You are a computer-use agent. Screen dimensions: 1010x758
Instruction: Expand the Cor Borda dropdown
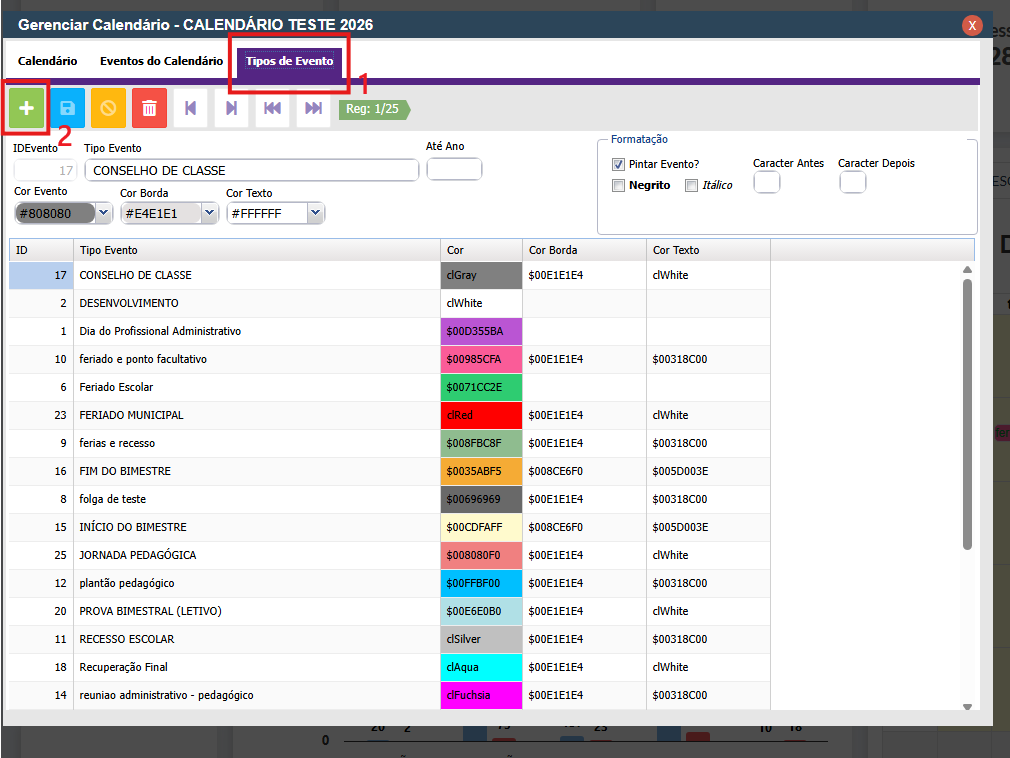(x=209, y=213)
